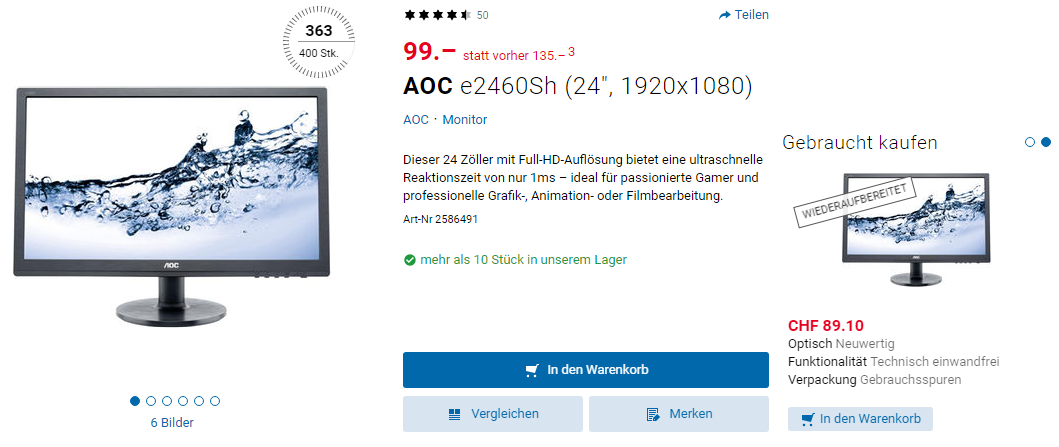Click the green stock availability checkmark
The width and height of the screenshot is (1059, 447).
coord(409,260)
